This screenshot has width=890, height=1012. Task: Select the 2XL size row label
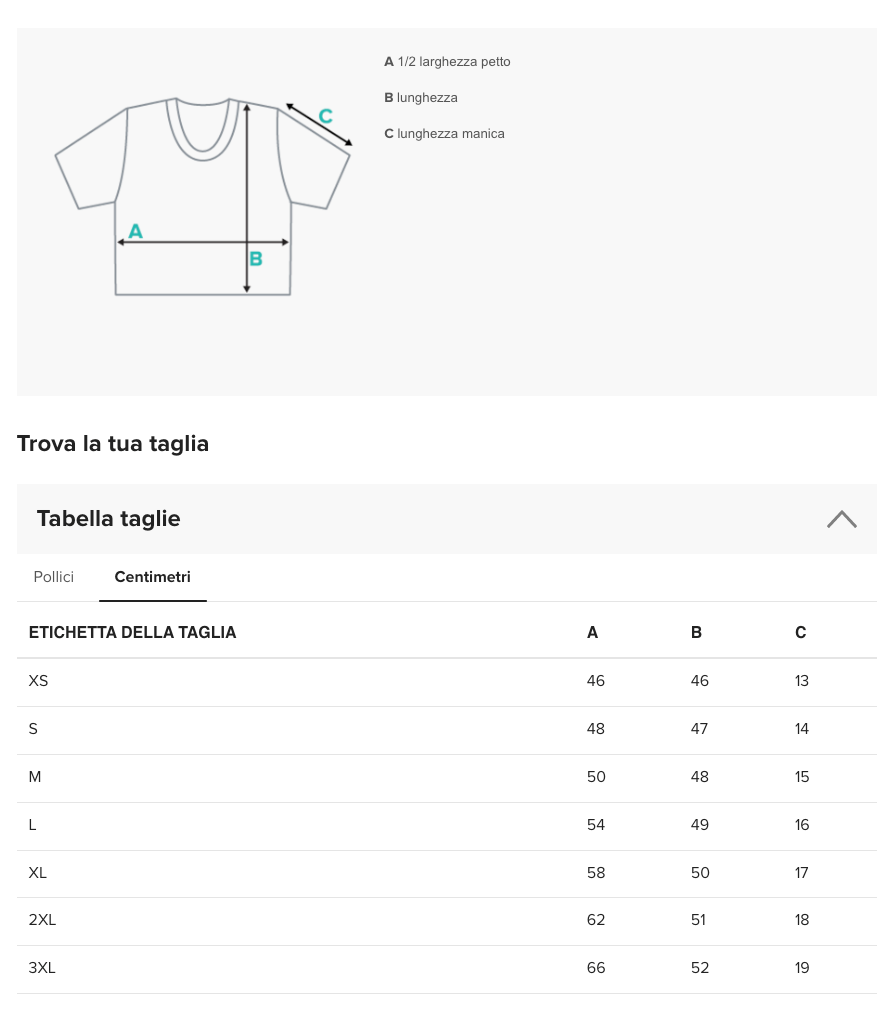point(43,920)
